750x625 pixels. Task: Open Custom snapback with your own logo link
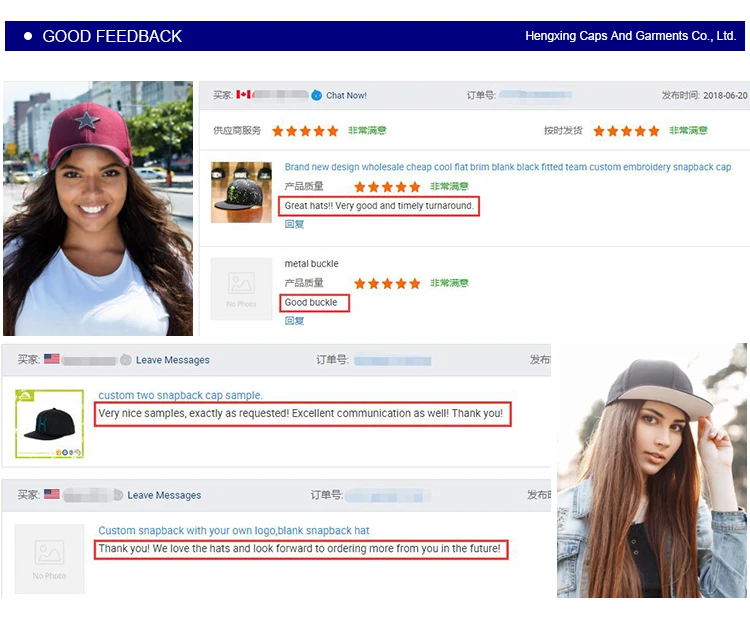(234, 531)
